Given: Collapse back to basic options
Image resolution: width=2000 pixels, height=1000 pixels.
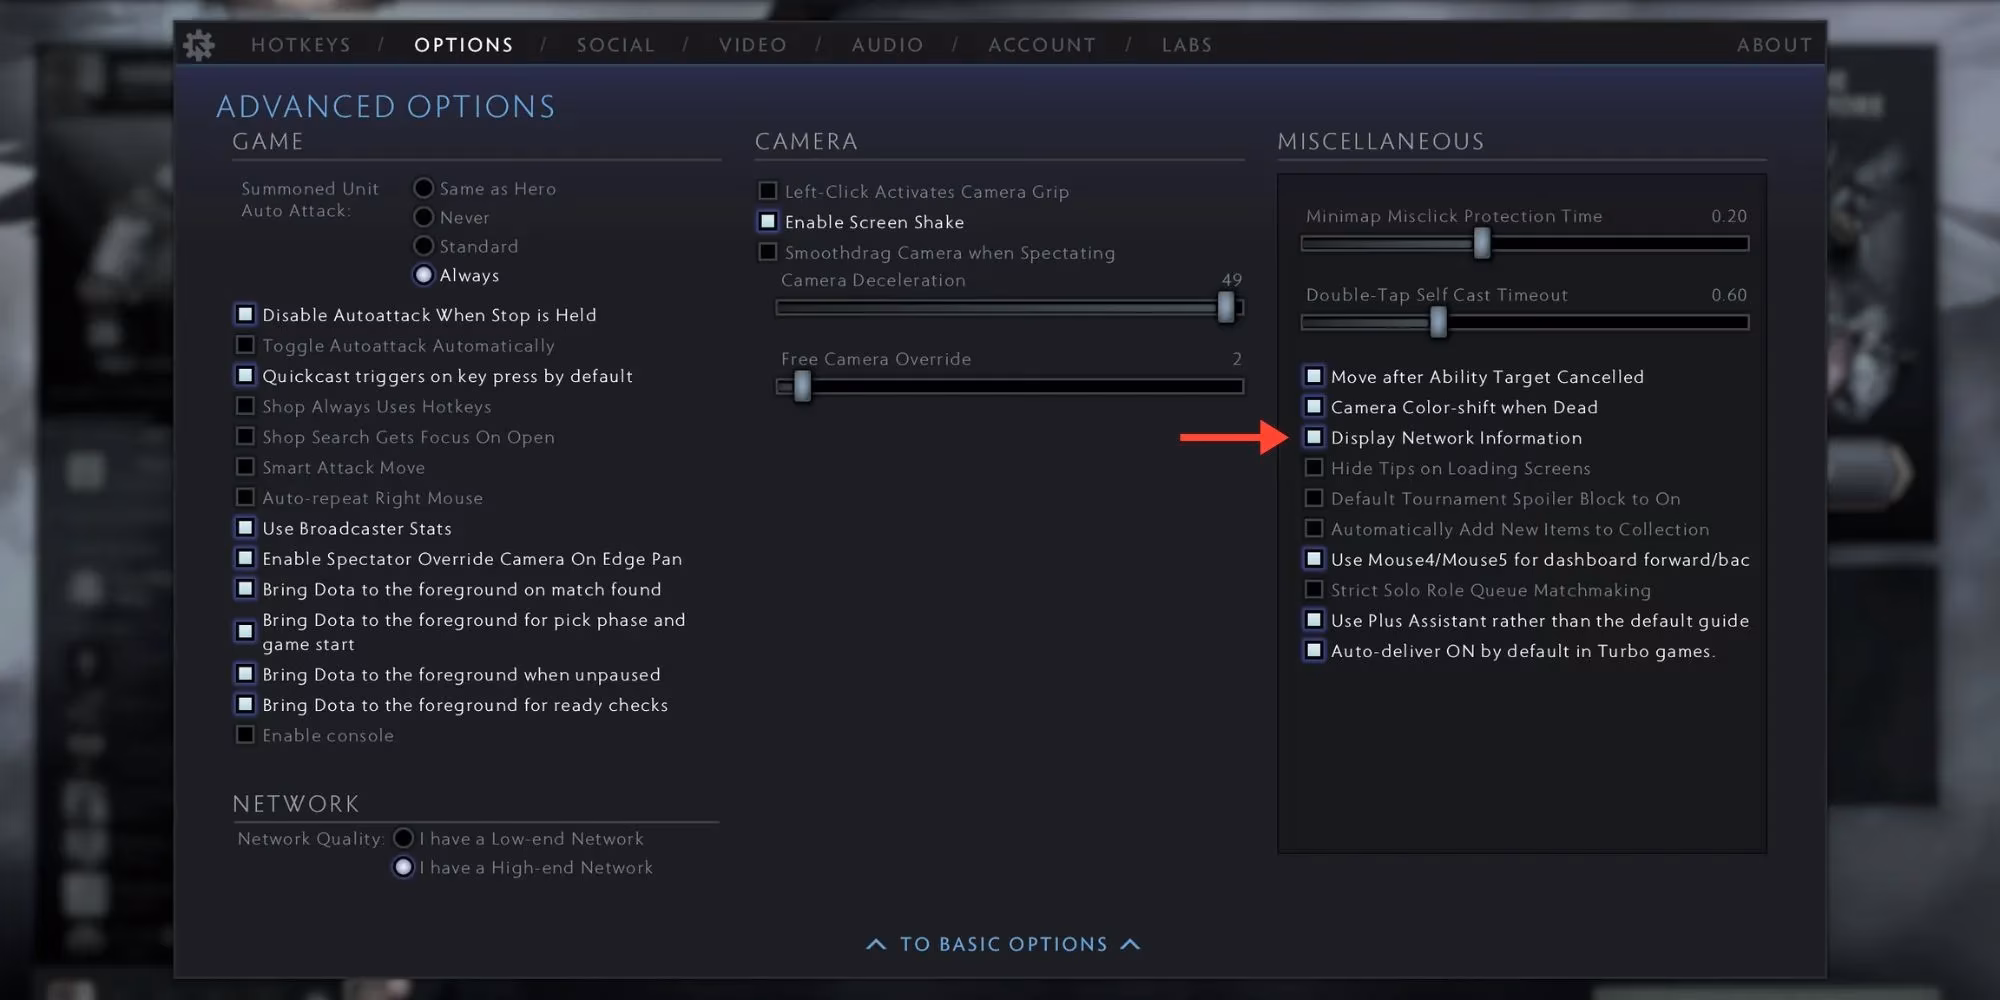Looking at the screenshot, I should click(x=1001, y=943).
